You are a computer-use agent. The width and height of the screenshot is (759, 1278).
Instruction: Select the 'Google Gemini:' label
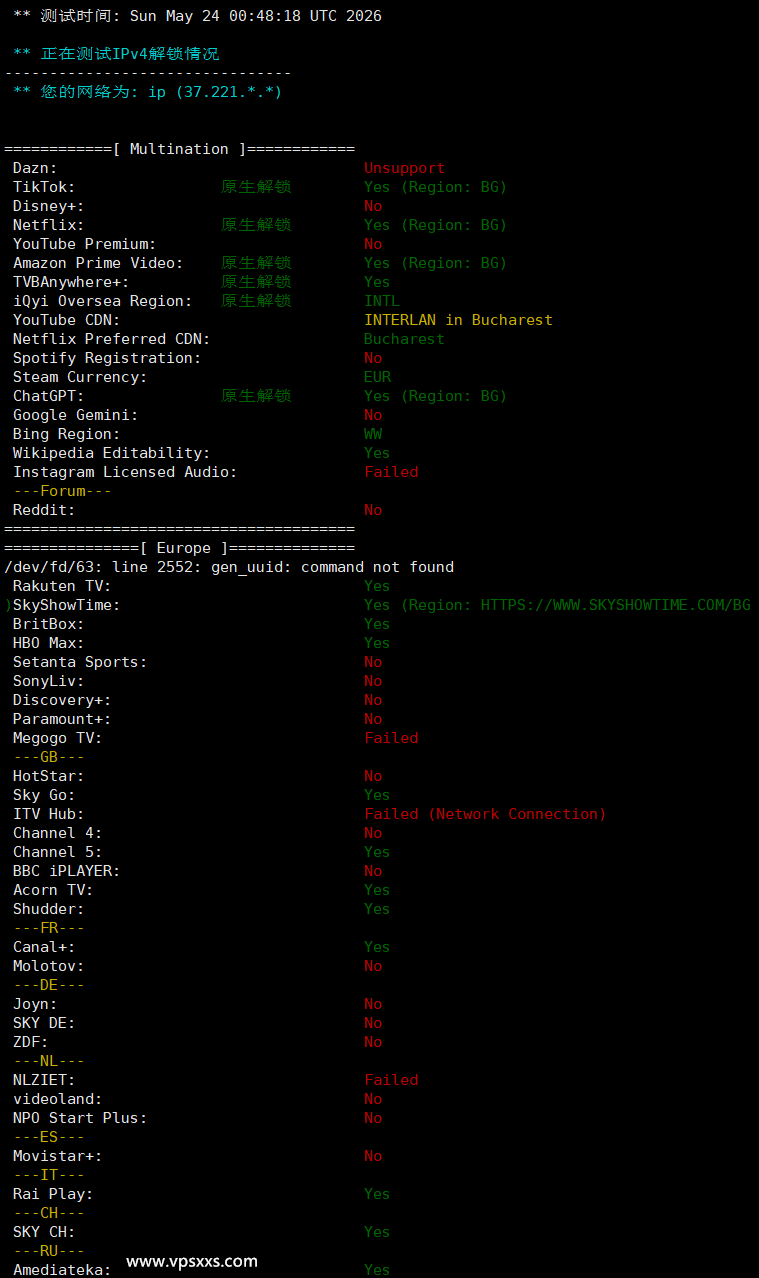[76, 415]
